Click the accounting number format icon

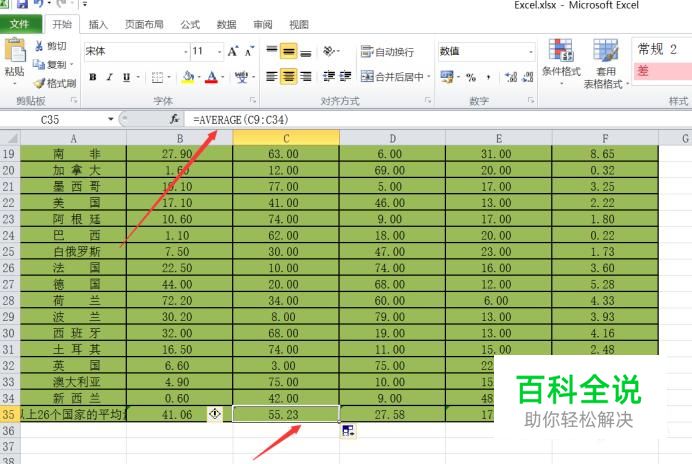point(447,77)
